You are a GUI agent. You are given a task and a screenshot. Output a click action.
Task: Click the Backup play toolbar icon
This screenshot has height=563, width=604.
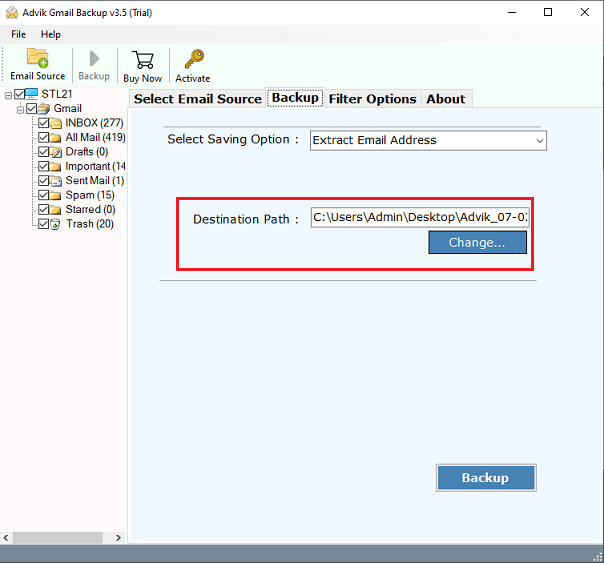94,59
